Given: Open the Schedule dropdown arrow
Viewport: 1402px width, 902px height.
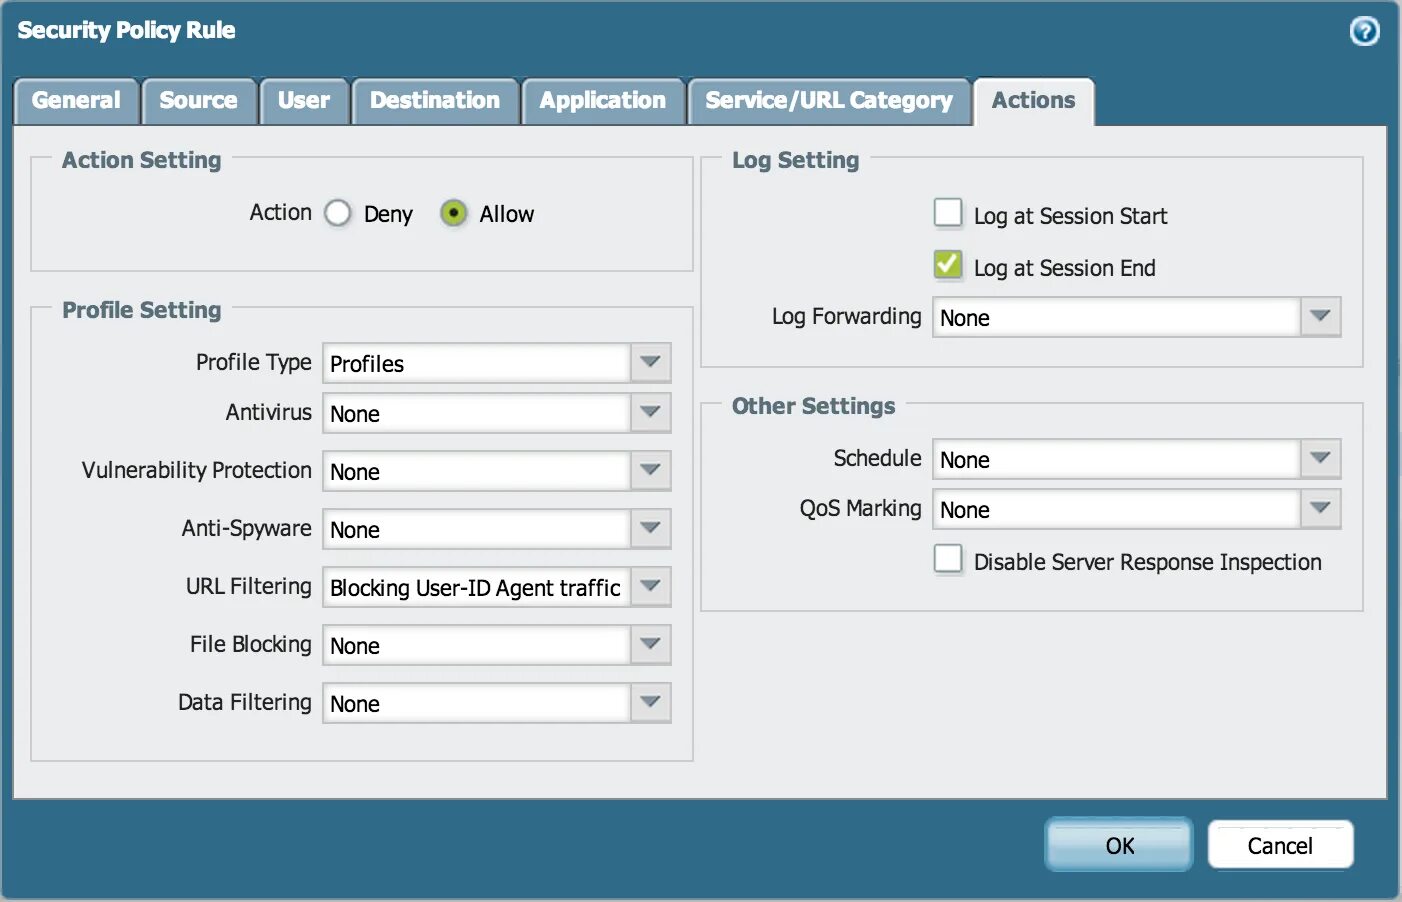Looking at the screenshot, I should [x=1320, y=458].
